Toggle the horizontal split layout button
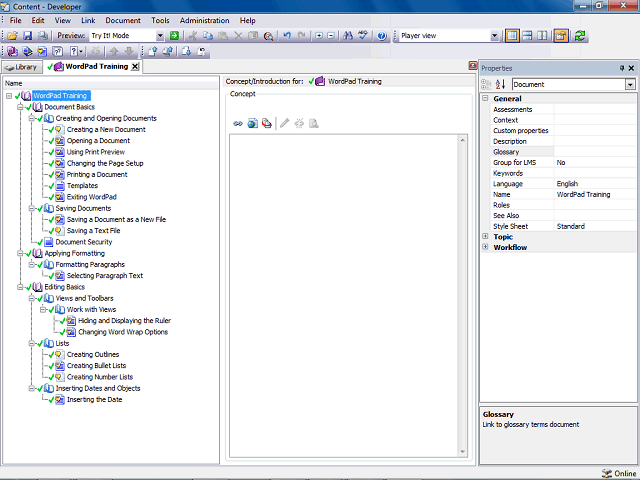The image size is (640, 480). (527, 36)
